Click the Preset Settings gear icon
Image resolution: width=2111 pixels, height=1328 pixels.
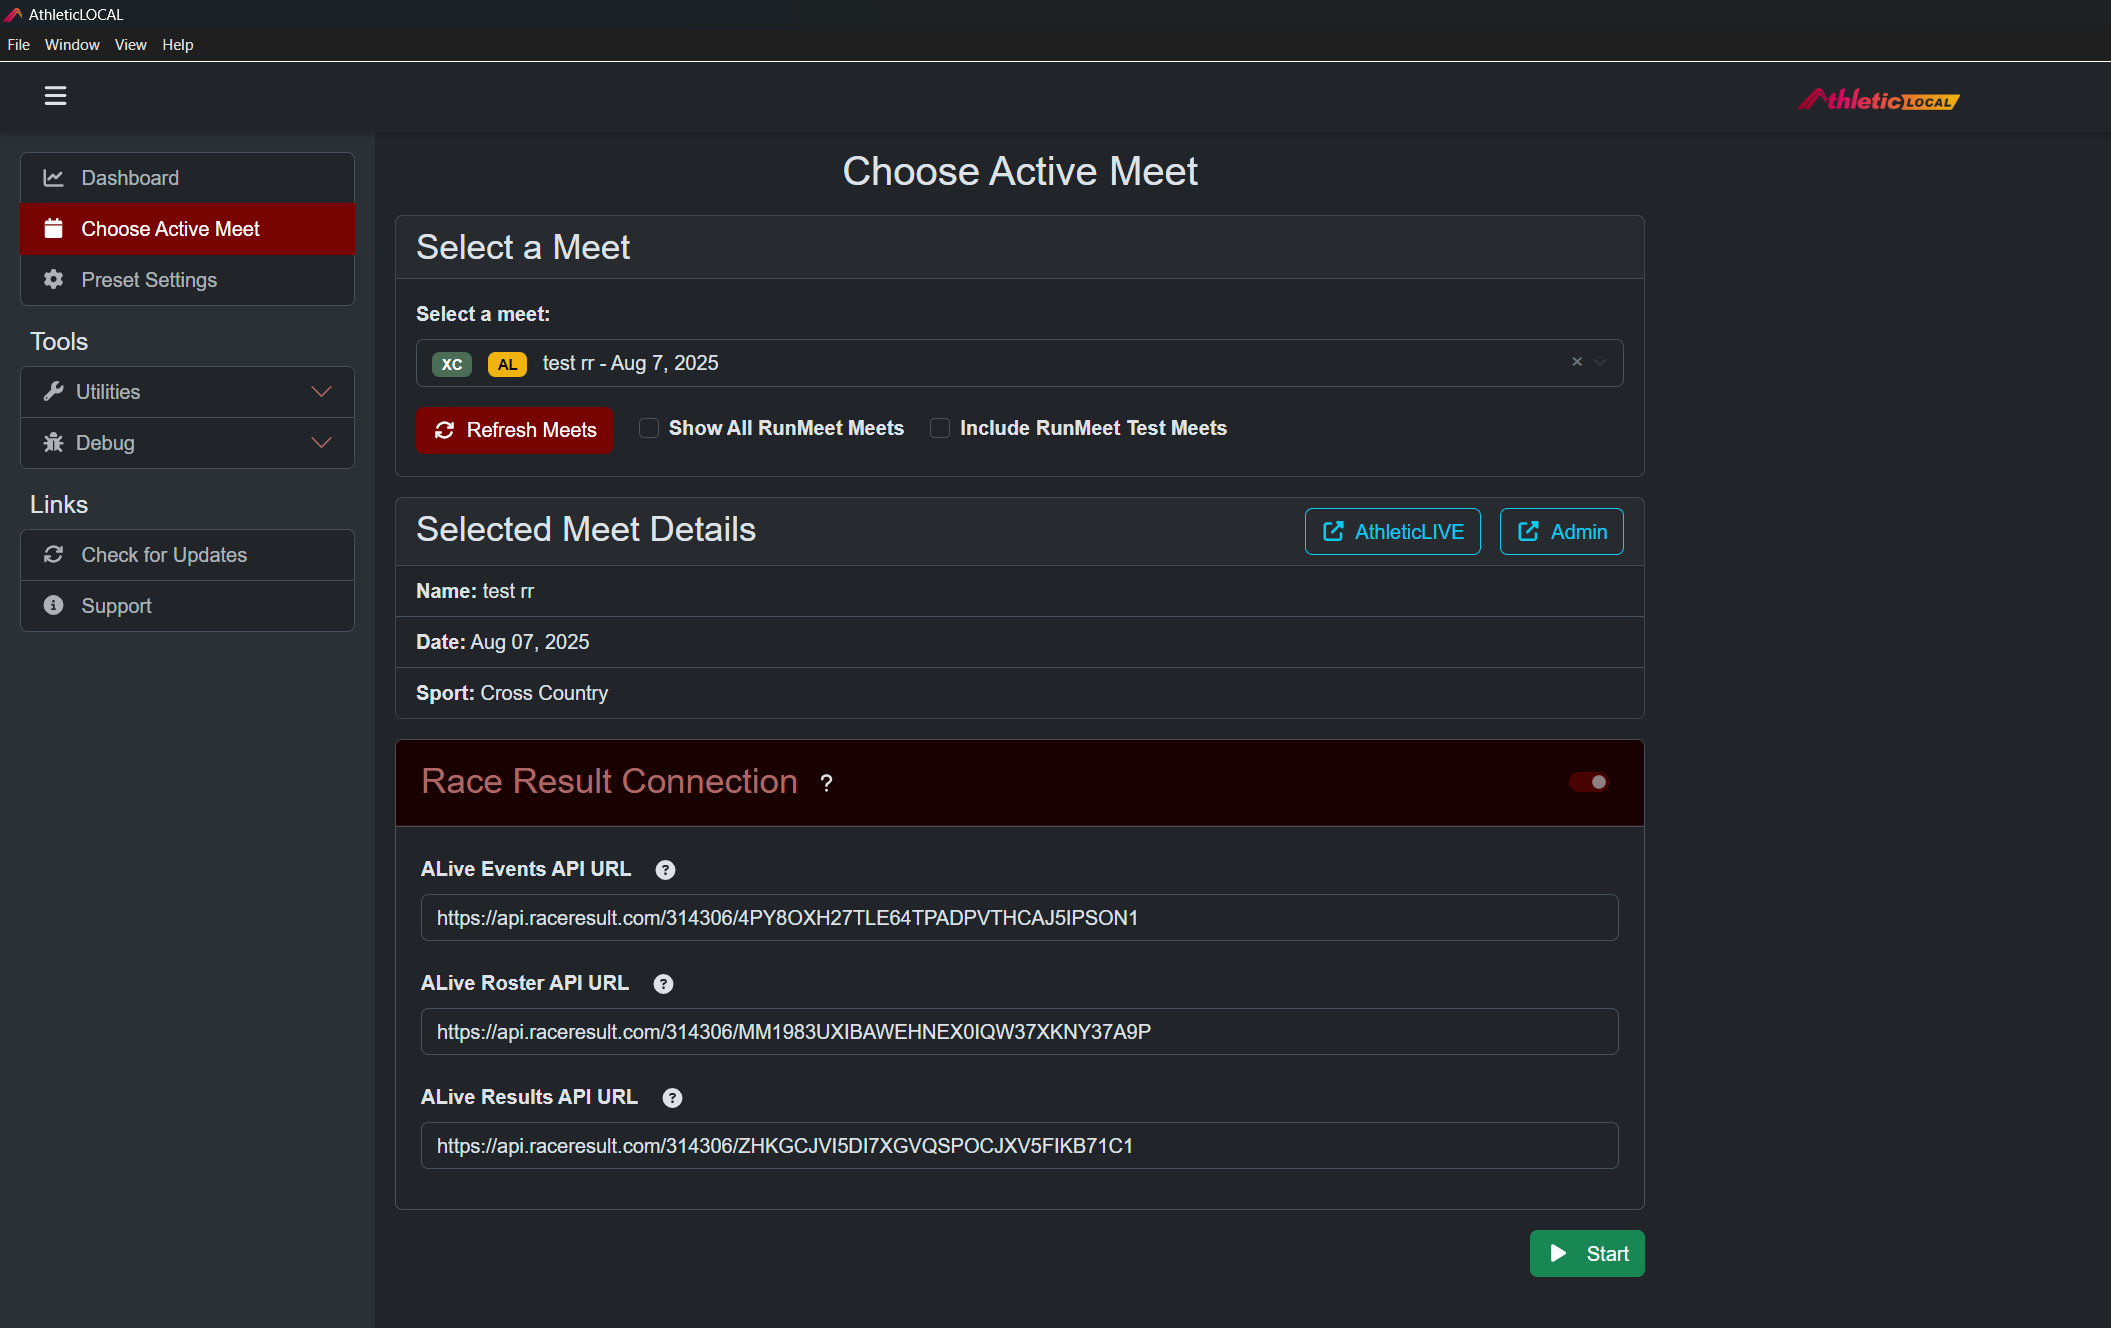click(x=53, y=280)
